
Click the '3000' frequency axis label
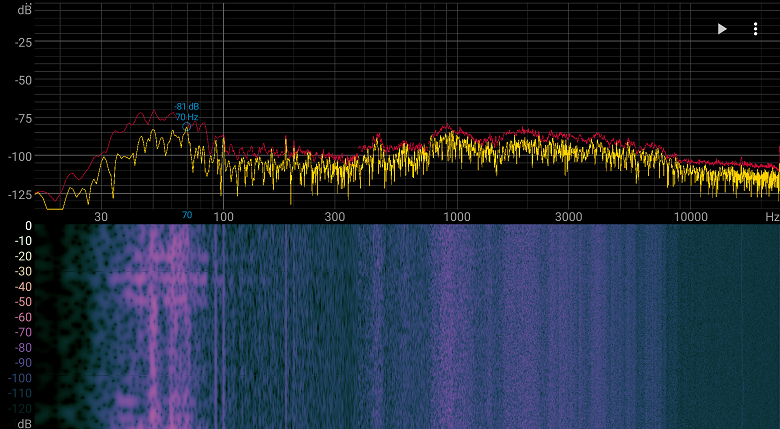(568, 216)
